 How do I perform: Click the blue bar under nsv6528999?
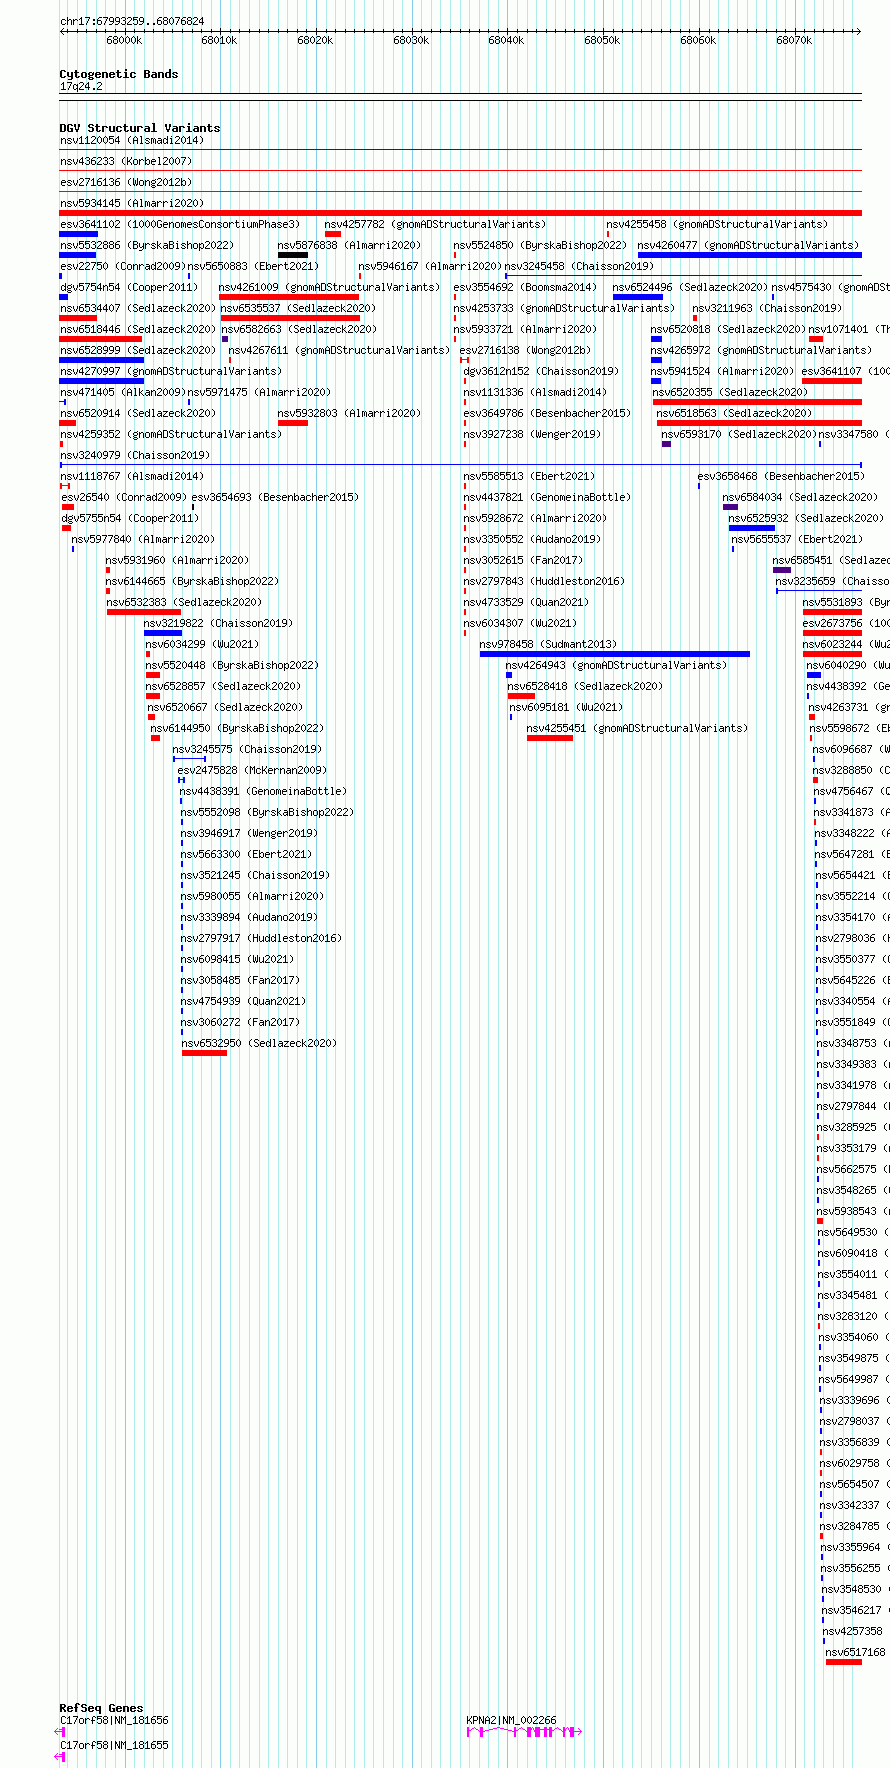click(101, 360)
